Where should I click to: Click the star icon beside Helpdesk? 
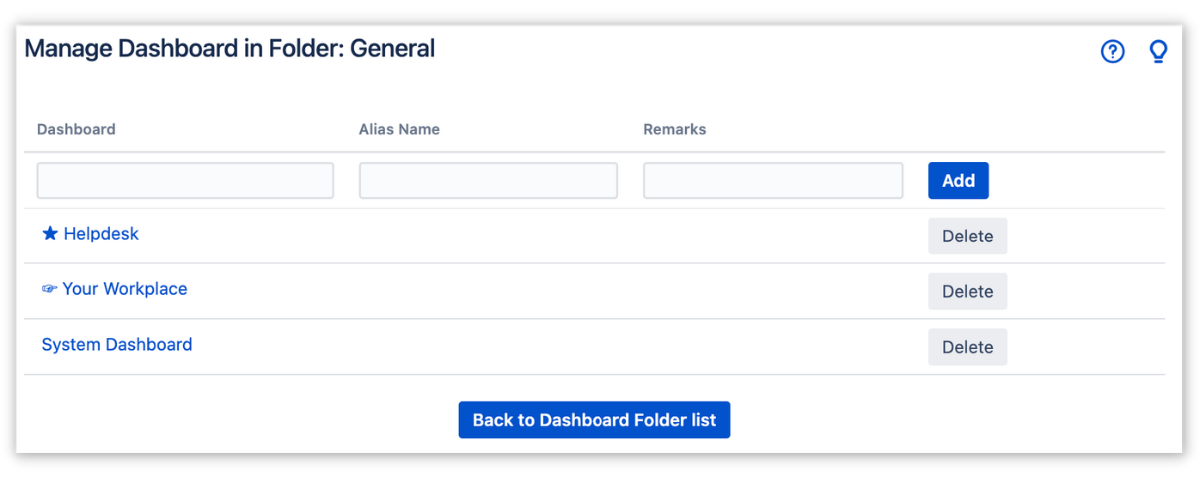click(x=50, y=234)
